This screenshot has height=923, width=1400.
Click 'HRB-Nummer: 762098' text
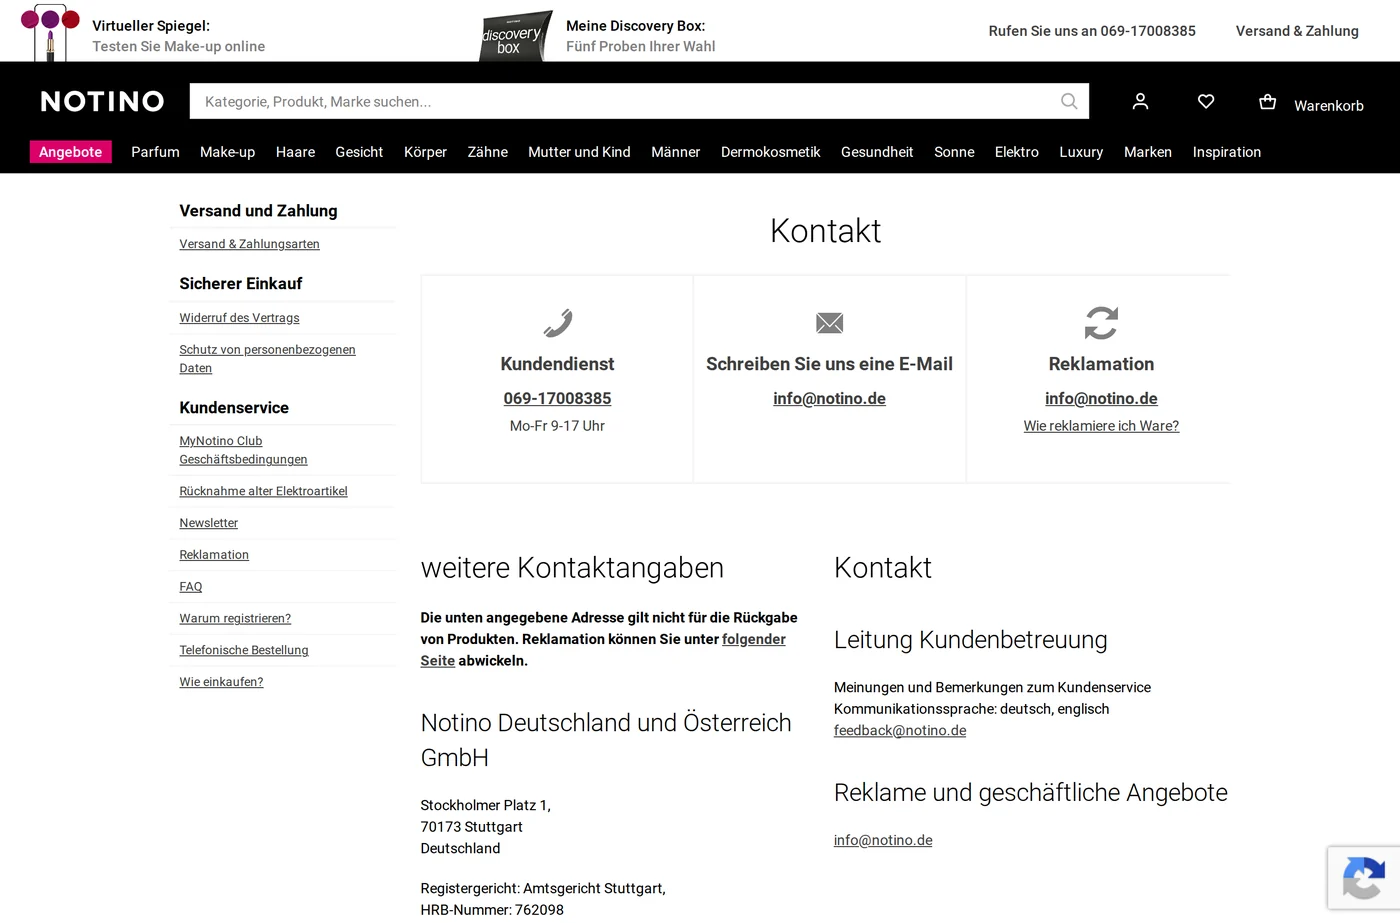492,910
